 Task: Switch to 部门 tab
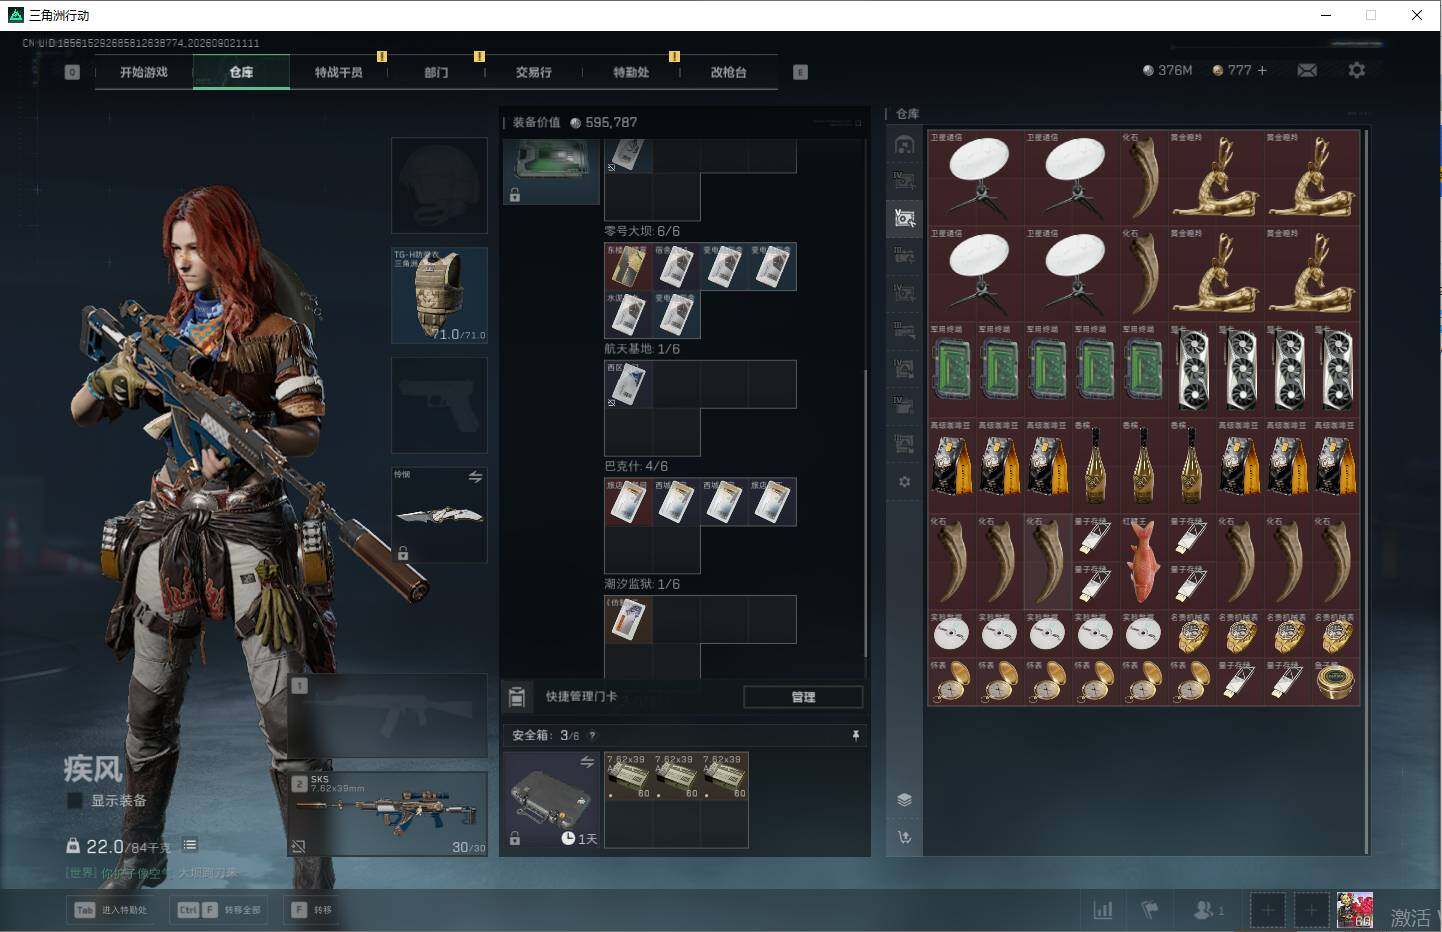click(436, 72)
